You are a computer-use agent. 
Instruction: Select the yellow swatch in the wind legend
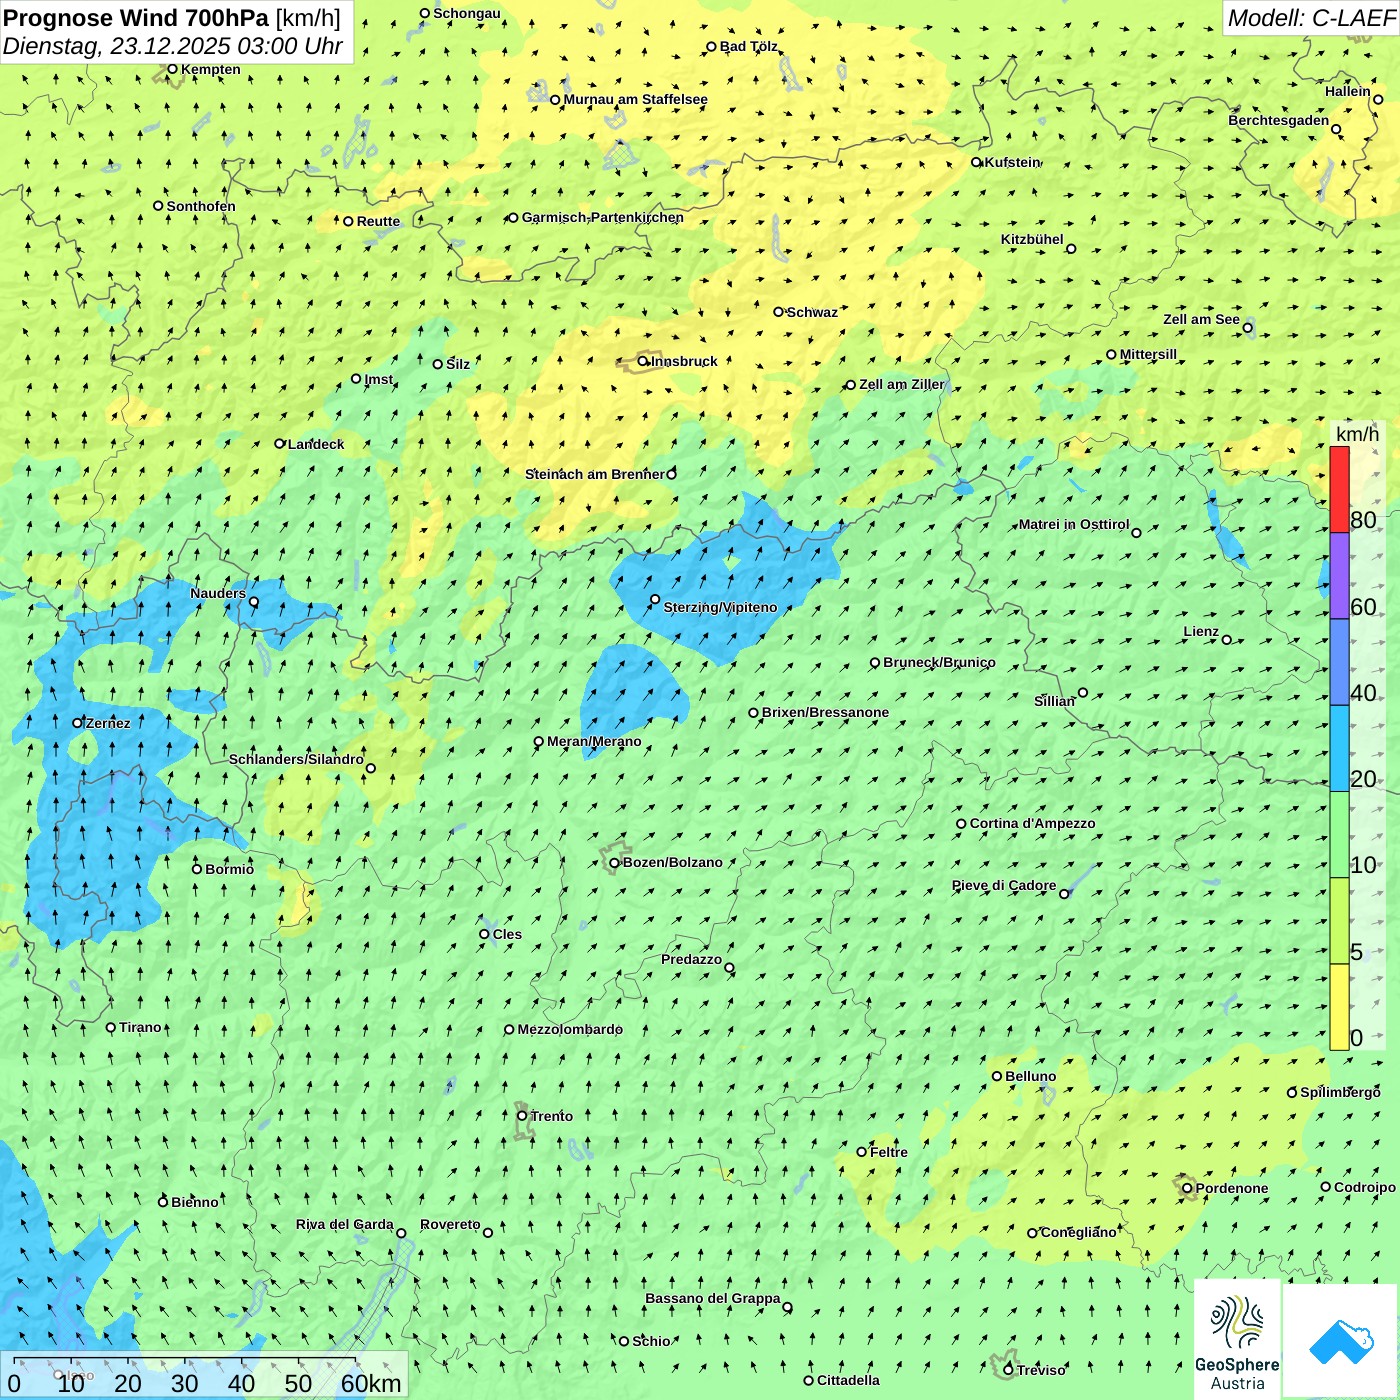(x=1339, y=1007)
